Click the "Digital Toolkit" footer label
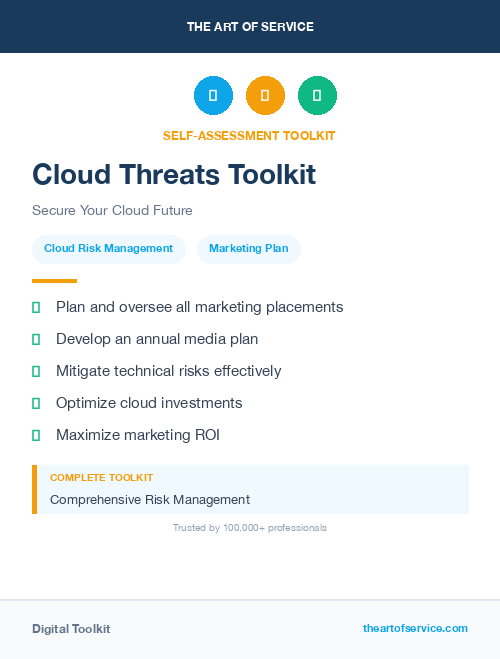This screenshot has width=500, height=659. (71, 629)
